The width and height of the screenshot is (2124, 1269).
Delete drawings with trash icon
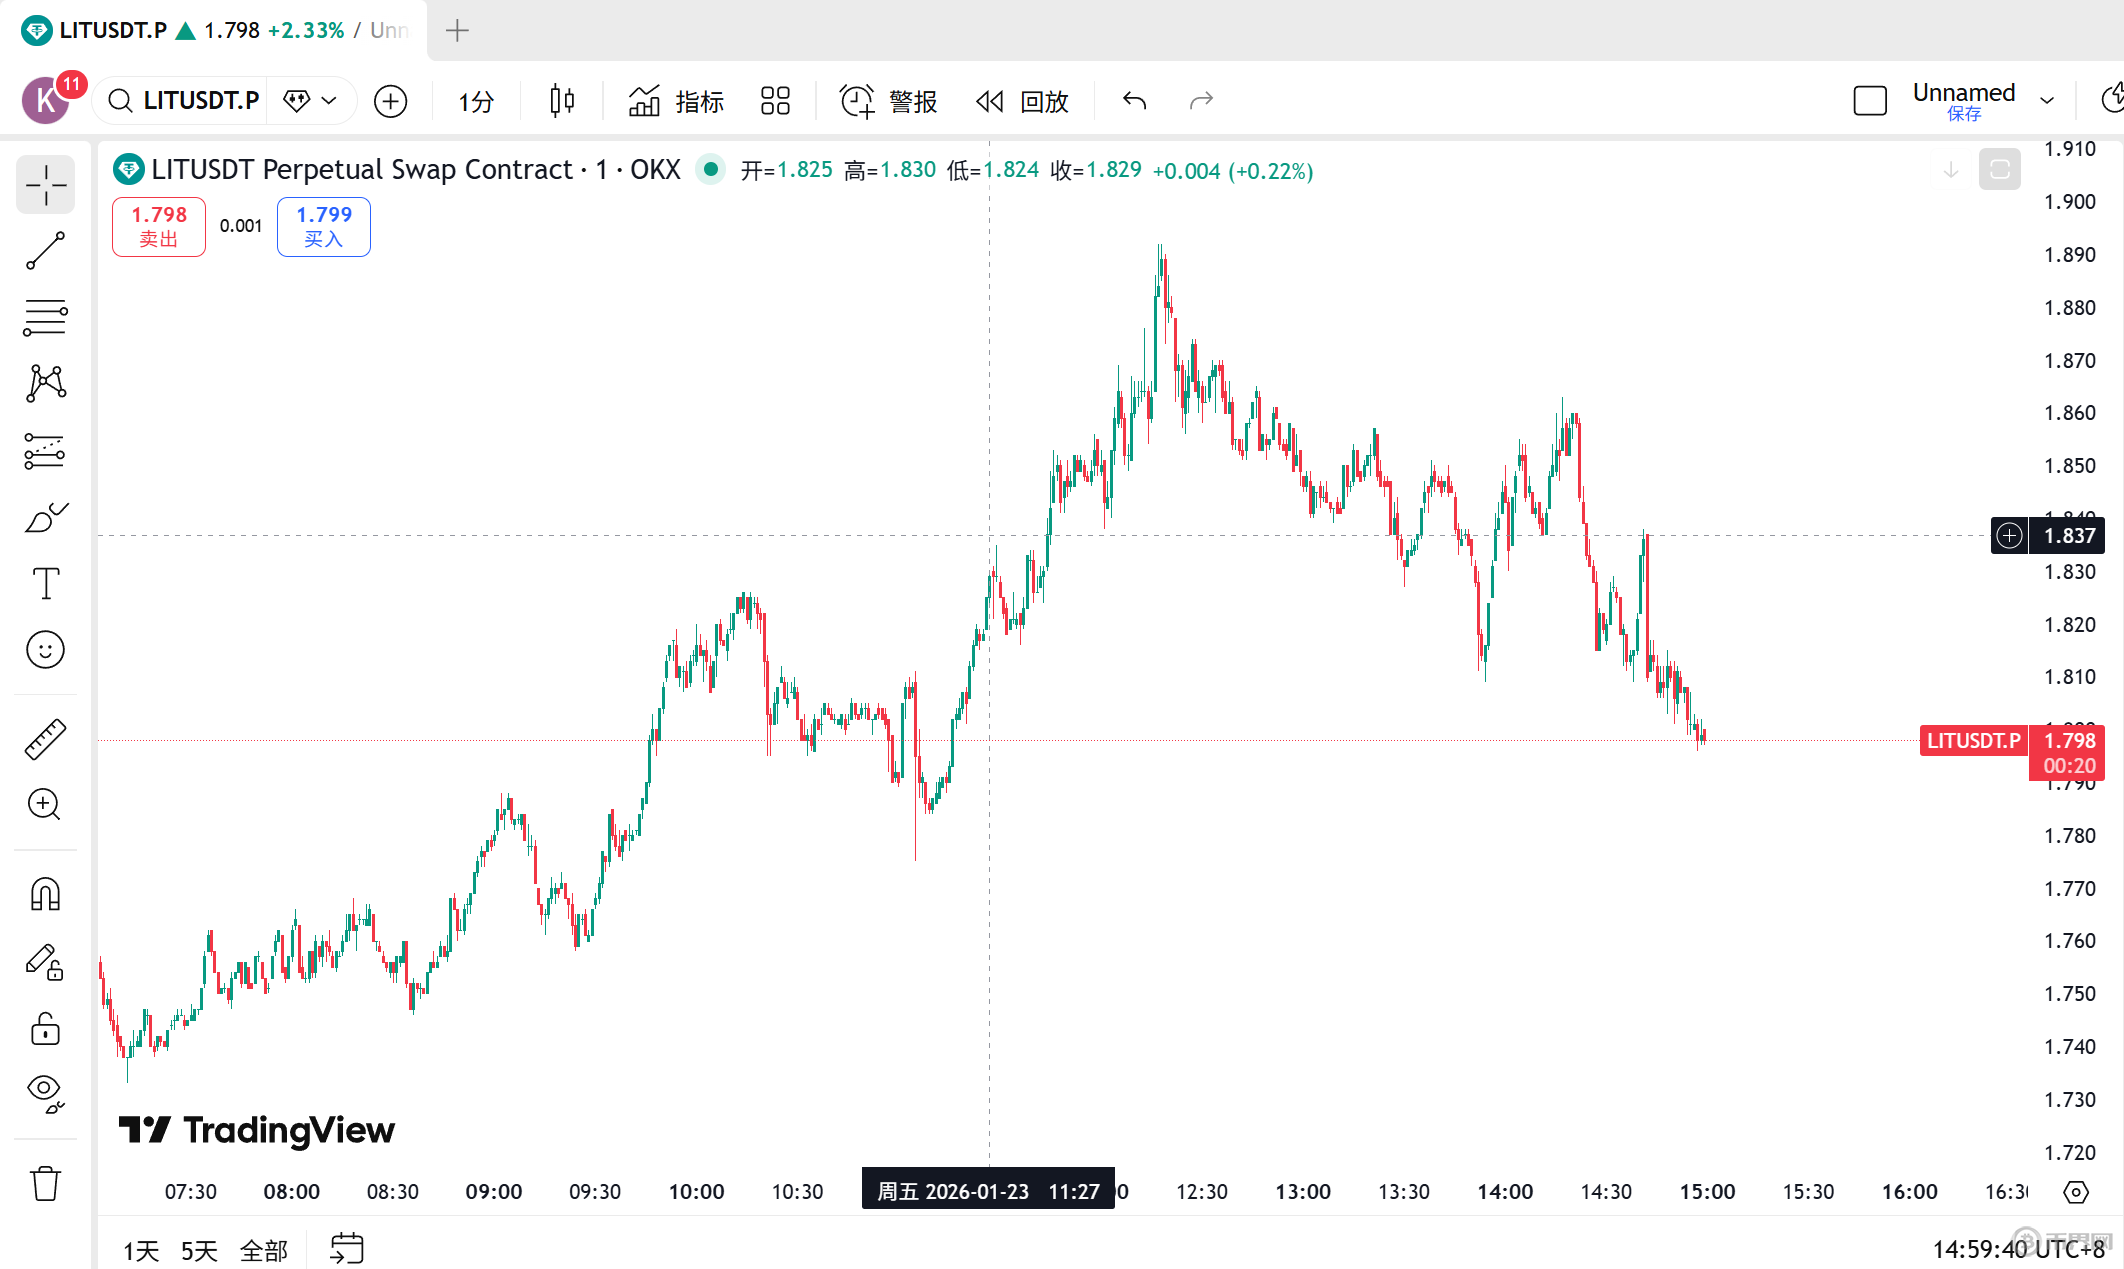(x=45, y=1183)
